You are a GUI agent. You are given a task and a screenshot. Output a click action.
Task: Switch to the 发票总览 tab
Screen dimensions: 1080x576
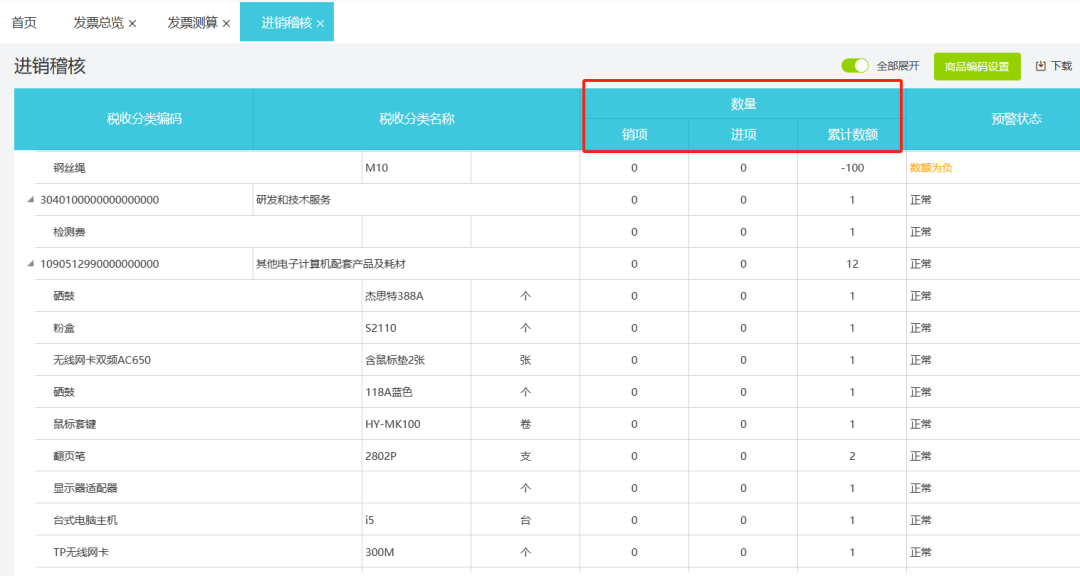[x=98, y=23]
